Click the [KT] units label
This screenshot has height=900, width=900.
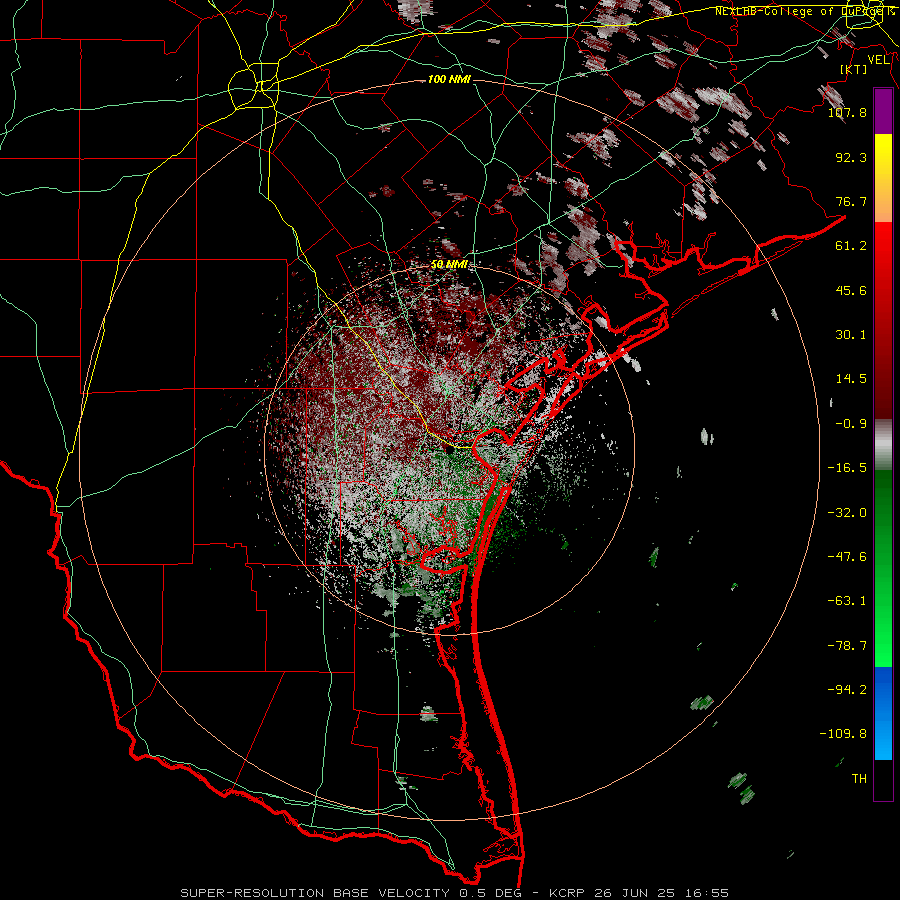point(854,69)
